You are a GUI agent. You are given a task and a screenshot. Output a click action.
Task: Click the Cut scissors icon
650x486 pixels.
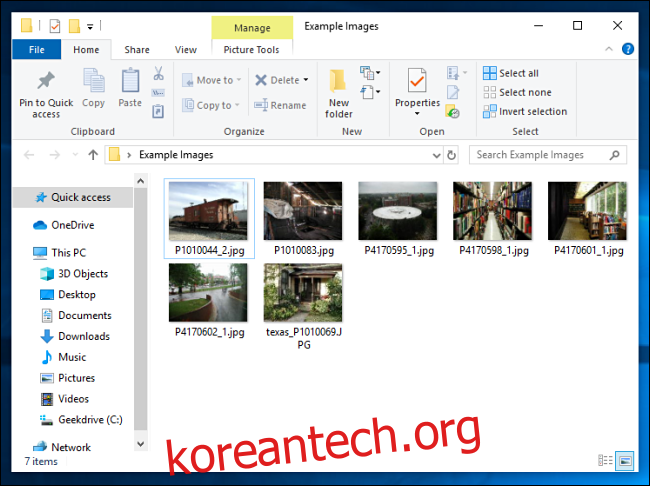click(x=158, y=73)
